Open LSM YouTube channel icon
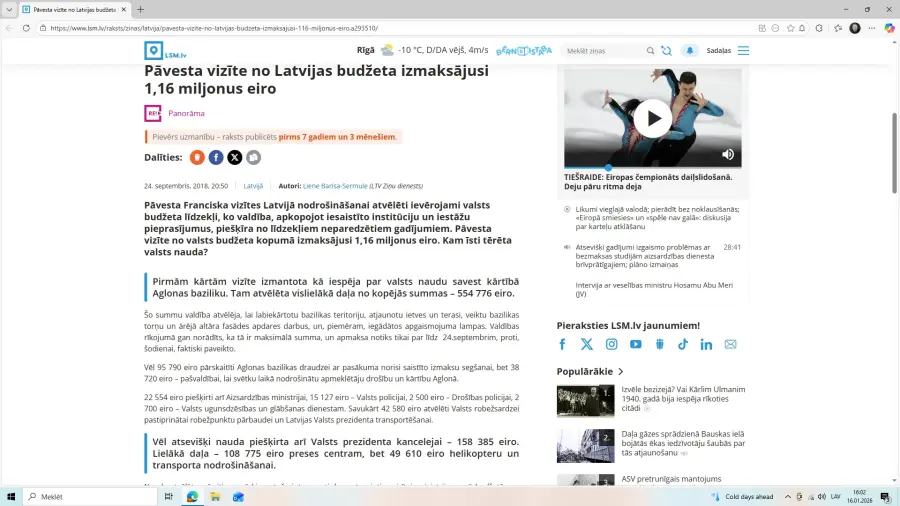 click(635, 344)
